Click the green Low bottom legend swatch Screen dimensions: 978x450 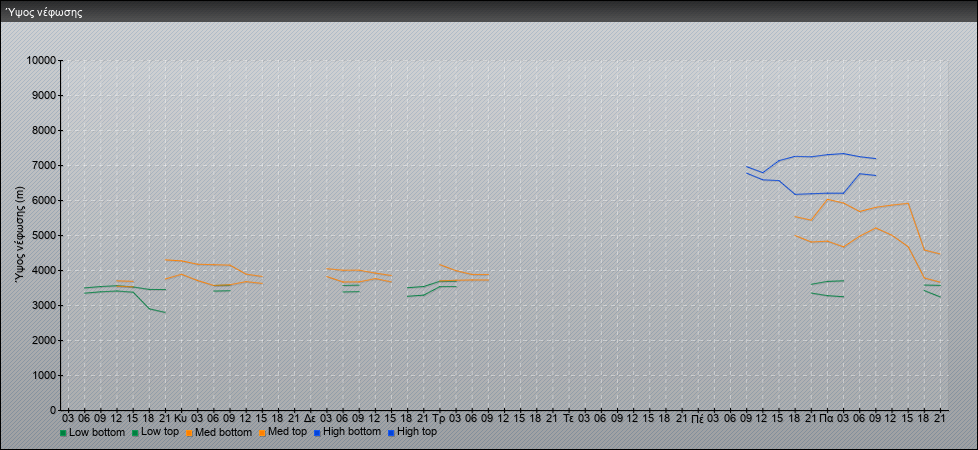tap(63, 433)
